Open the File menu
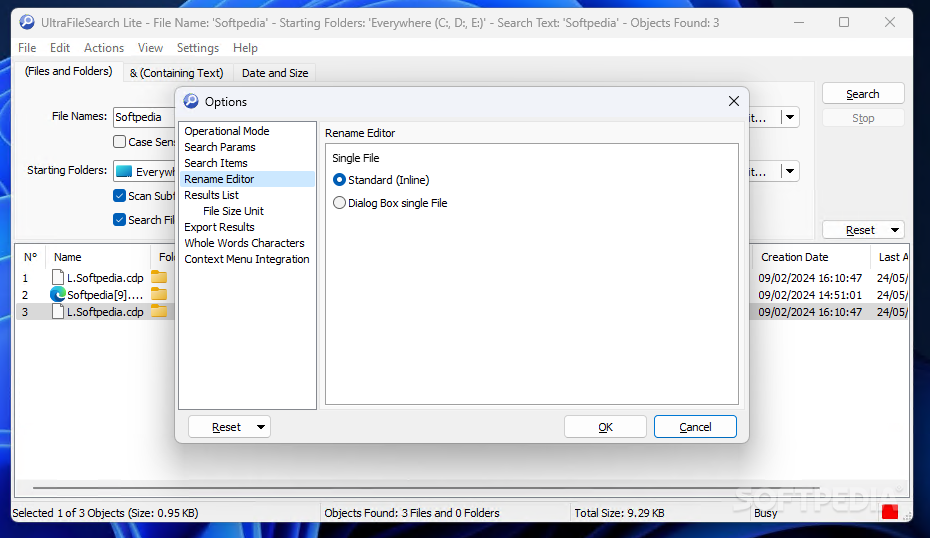This screenshot has height=538, width=930. [x=27, y=47]
